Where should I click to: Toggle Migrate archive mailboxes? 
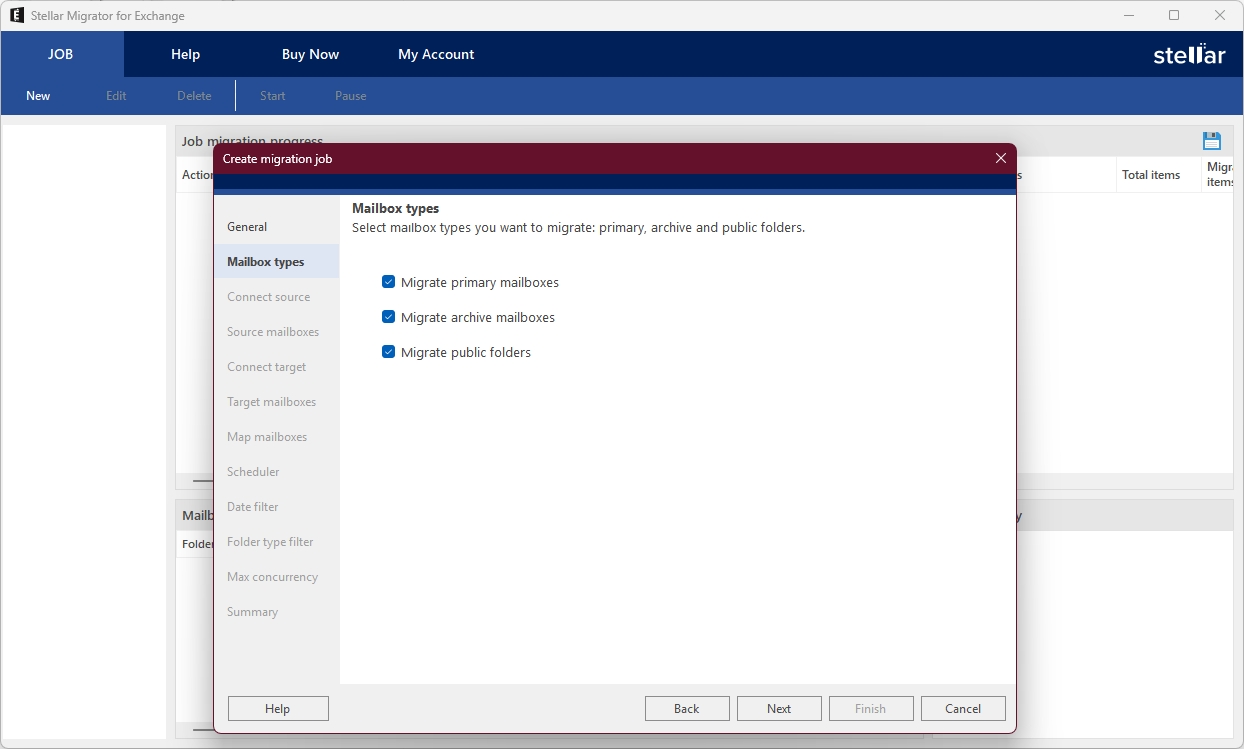388,317
